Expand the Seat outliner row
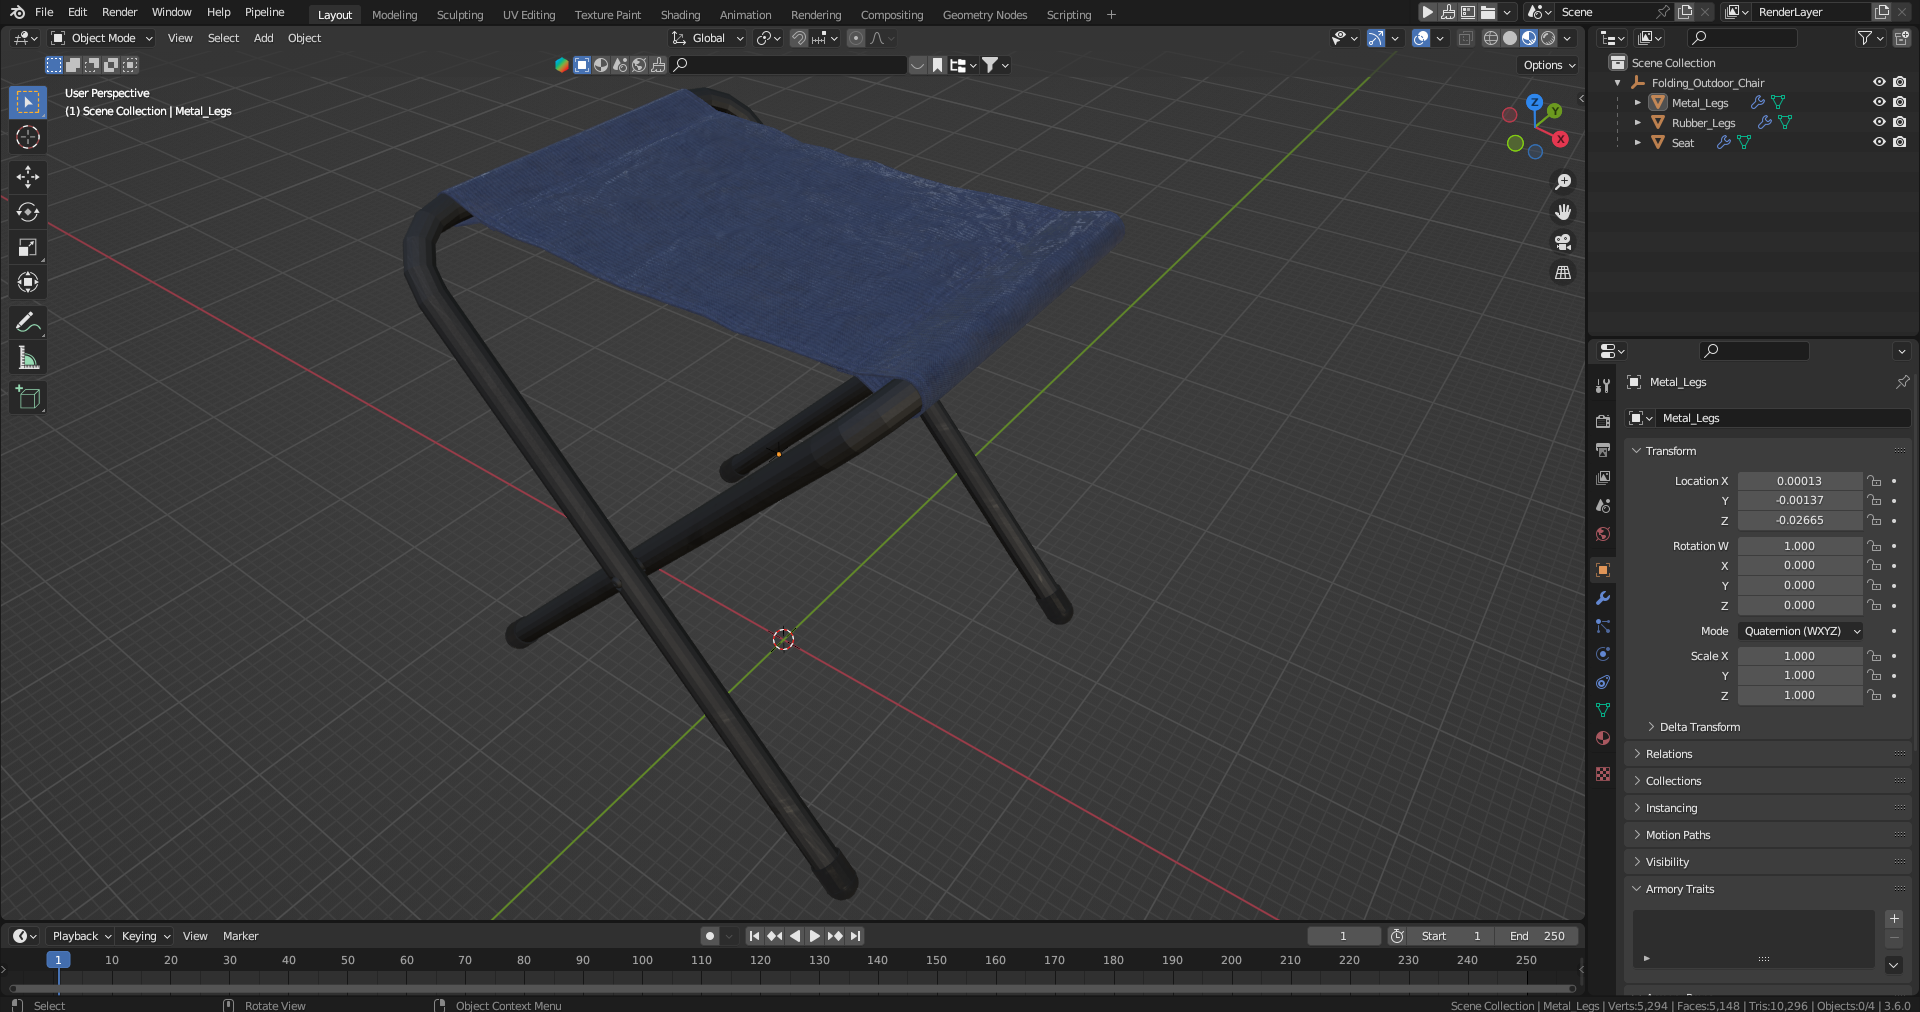 [1637, 143]
